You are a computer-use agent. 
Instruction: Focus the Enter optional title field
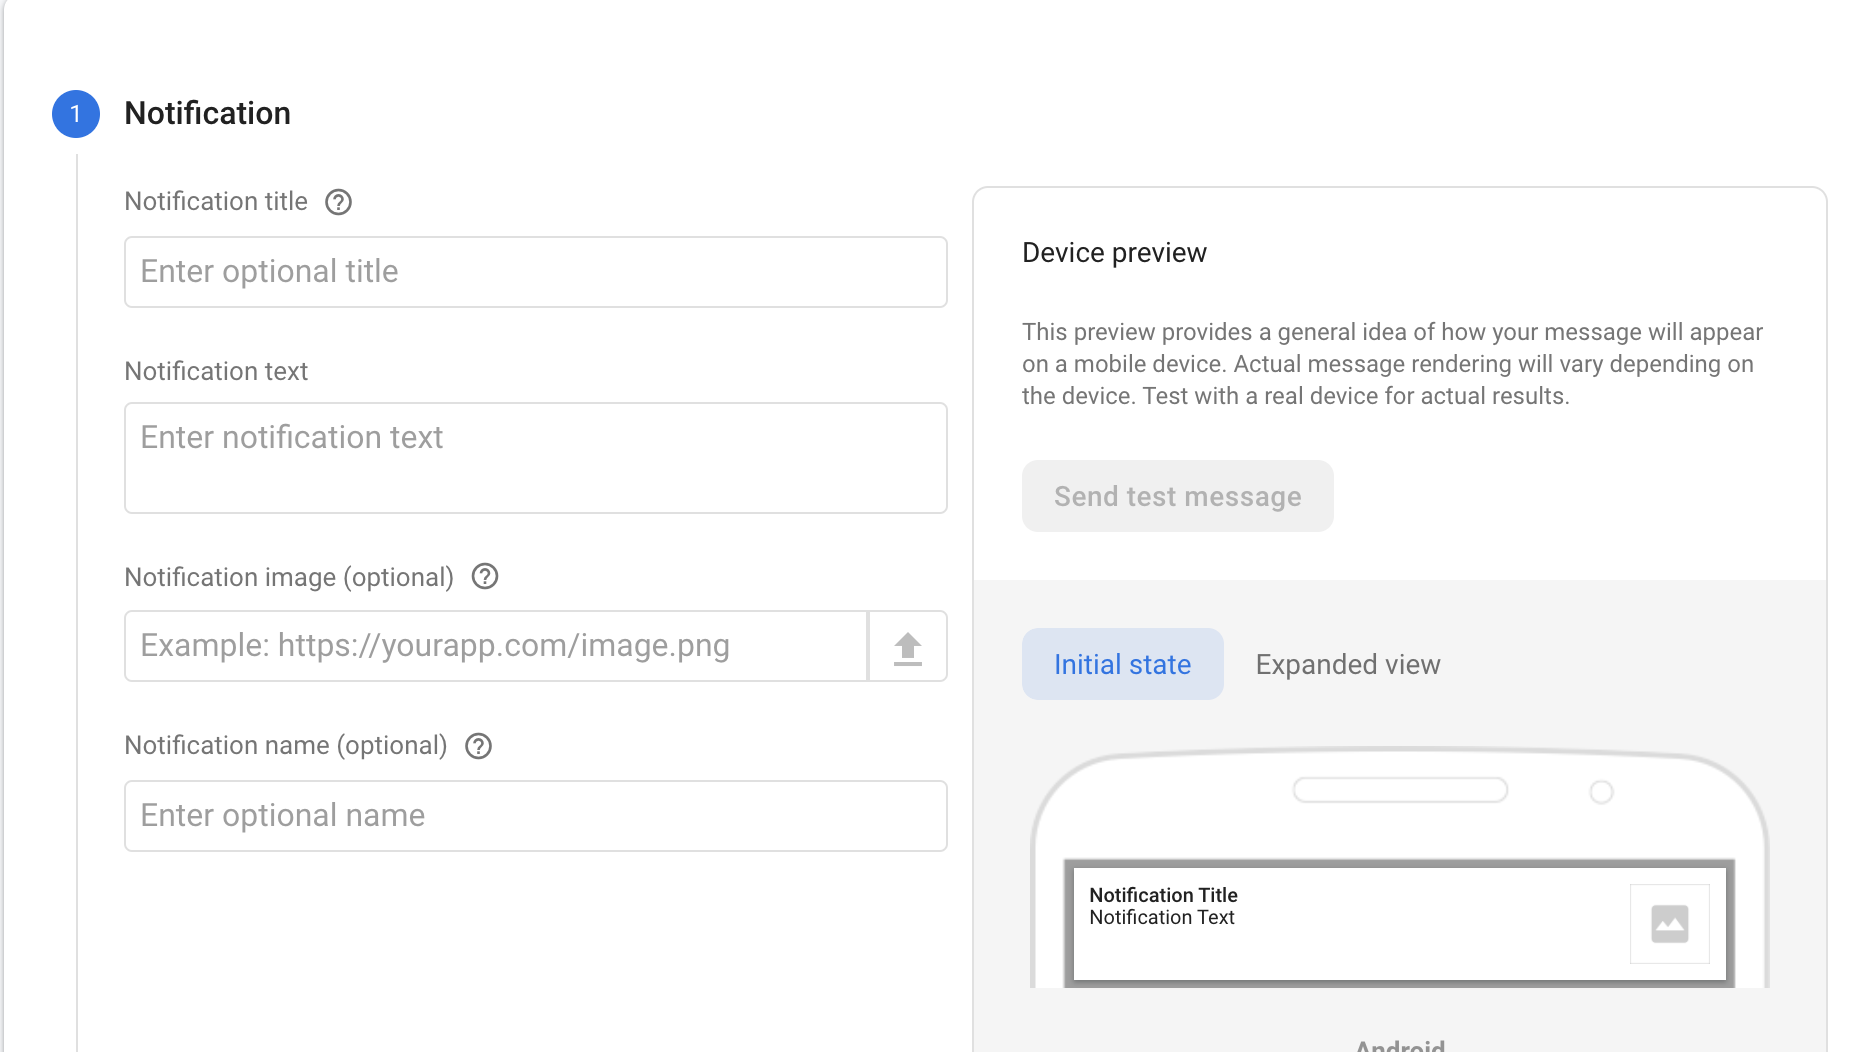(536, 272)
